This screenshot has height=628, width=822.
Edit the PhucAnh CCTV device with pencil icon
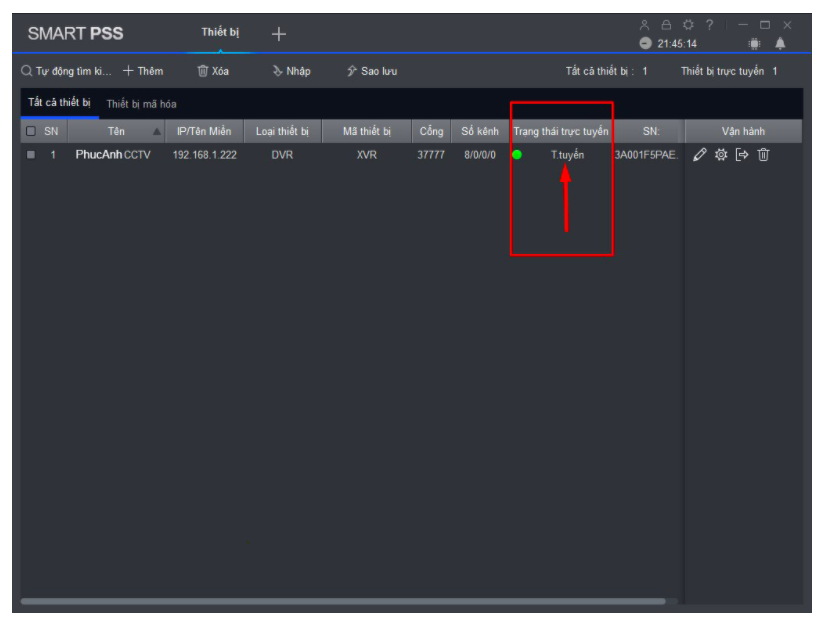[700, 155]
